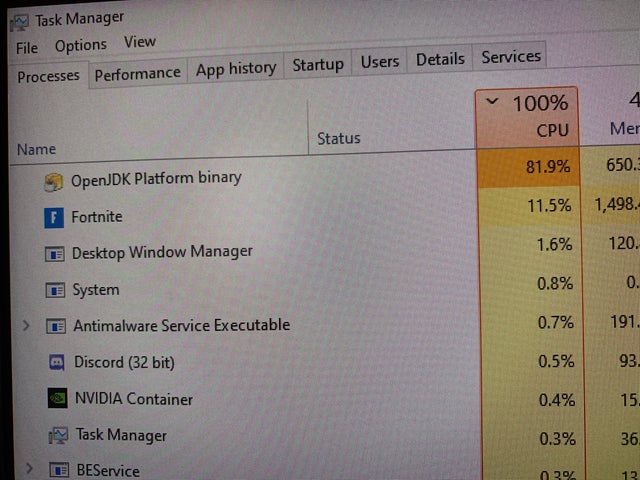This screenshot has height=480, width=640.
Task: Sort processes by the Name column
Action: point(36,149)
